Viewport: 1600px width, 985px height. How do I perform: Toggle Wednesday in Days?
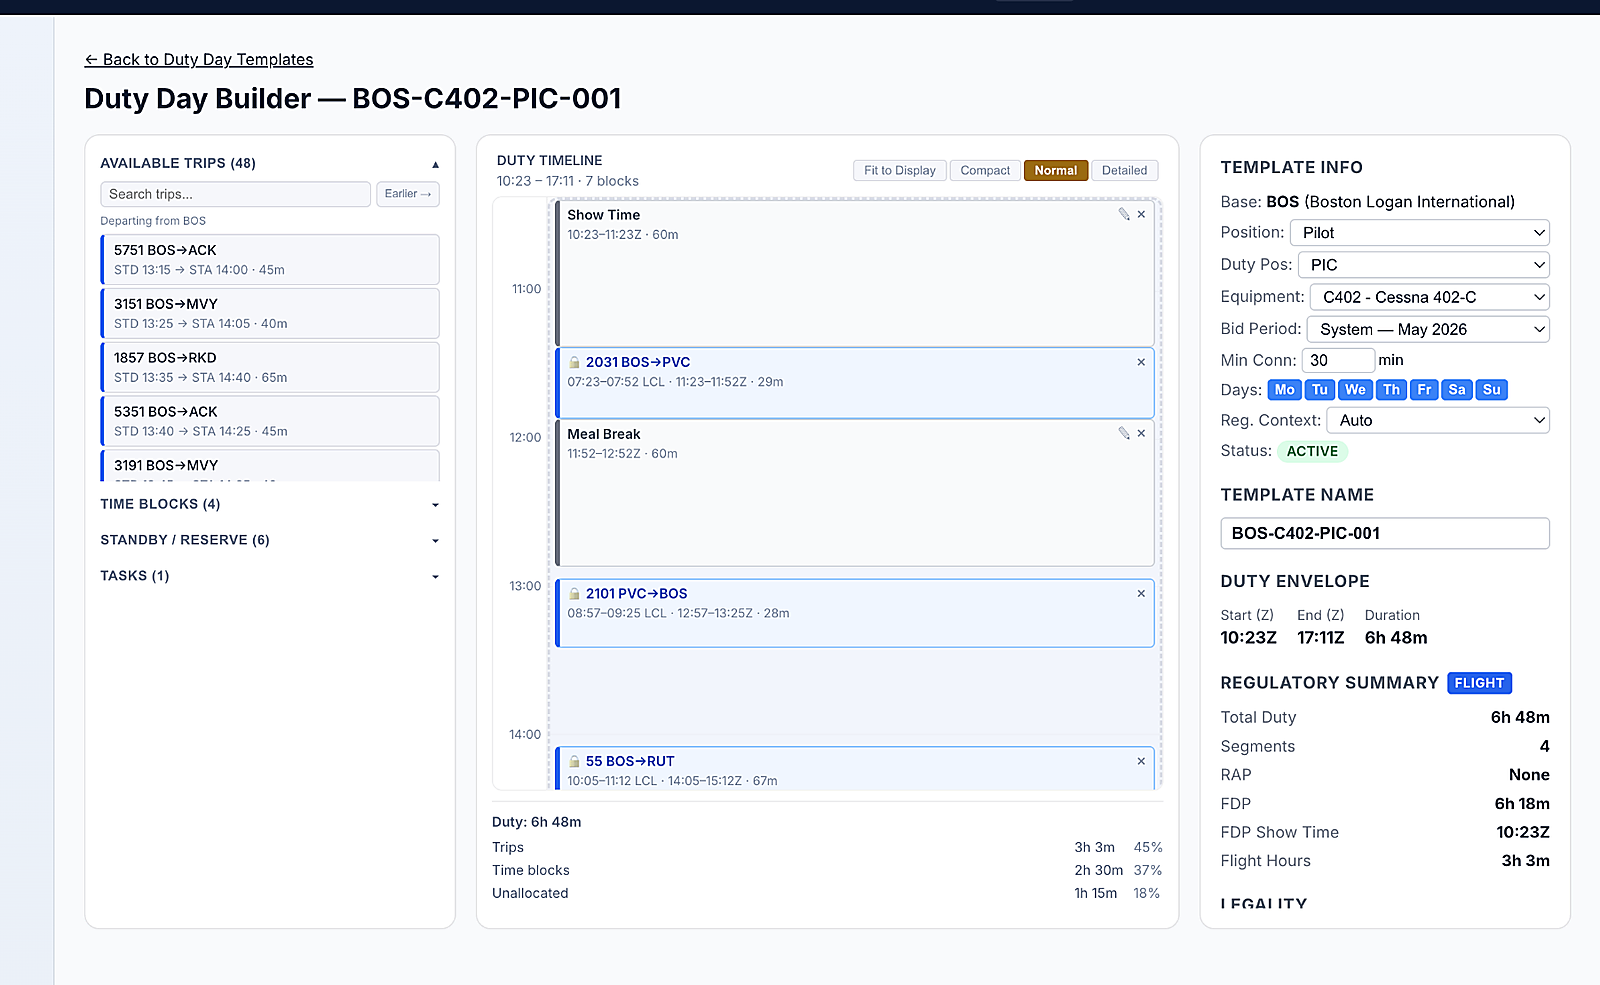pyautogui.click(x=1355, y=390)
